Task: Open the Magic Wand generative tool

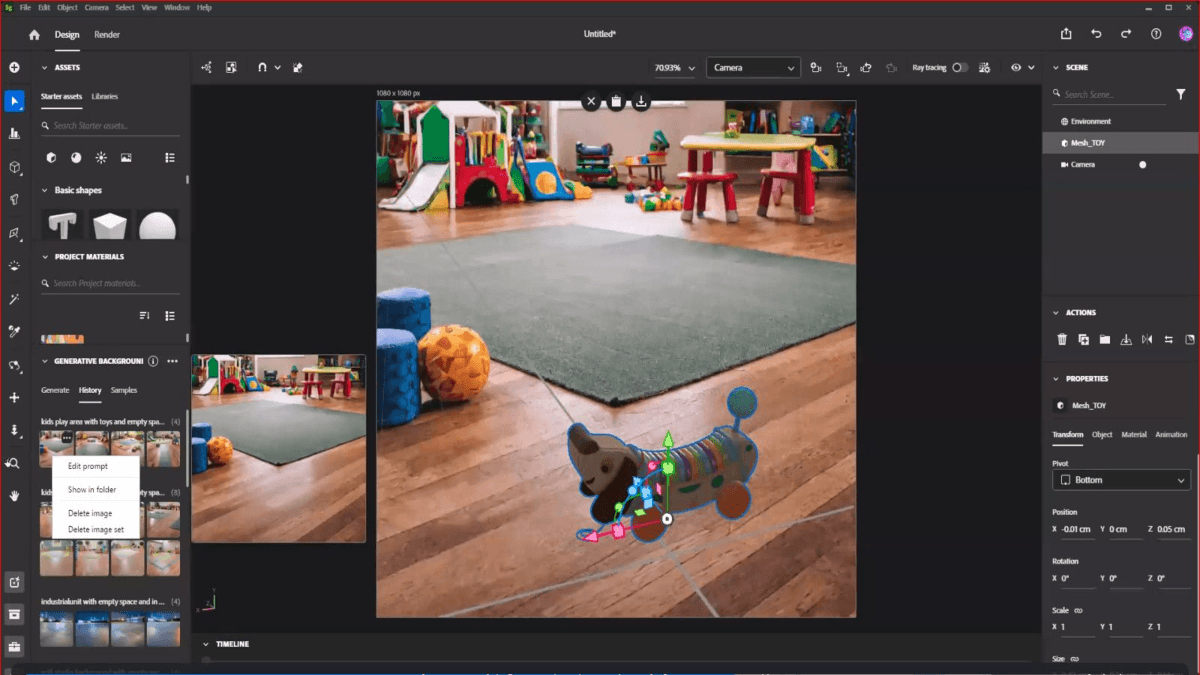Action: point(14,299)
